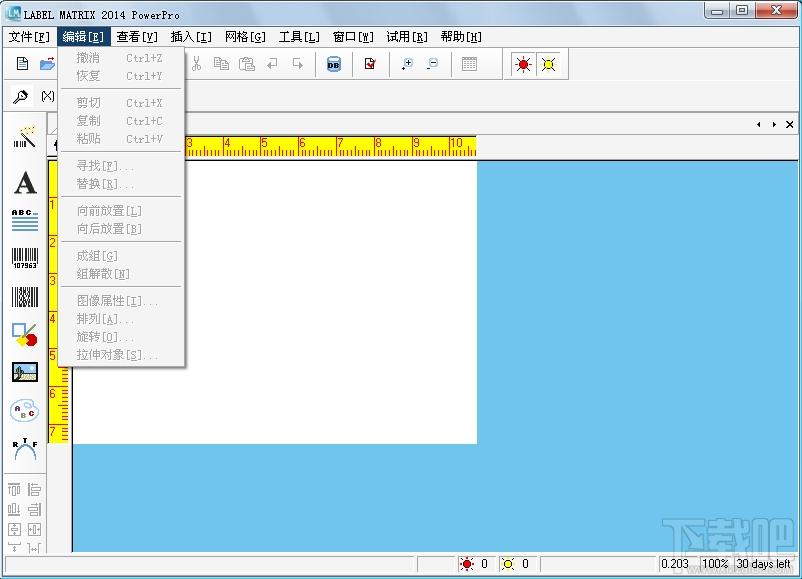Close the document tab with X
The height and width of the screenshot is (579, 802).
[x=790, y=124]
